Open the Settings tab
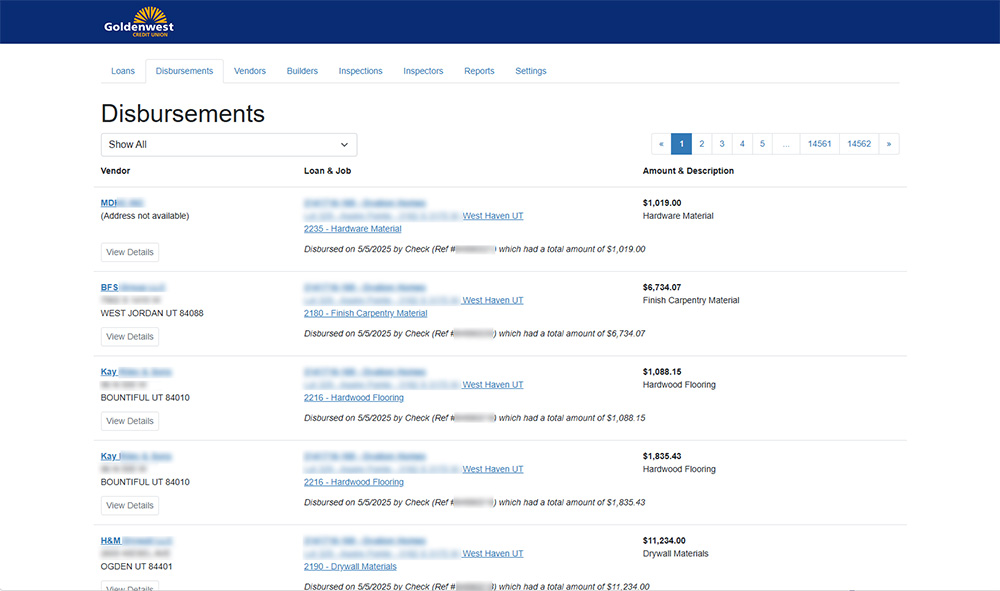Screen dimensions: 1000x591 point(531,71)
